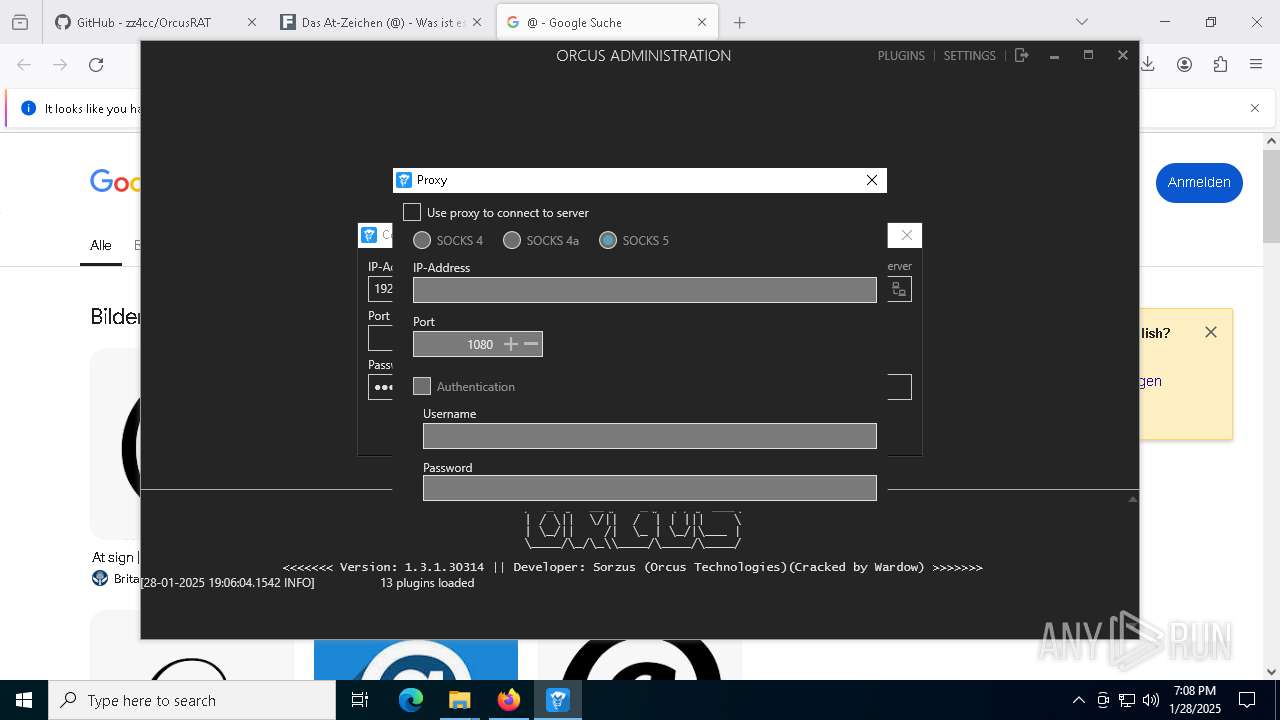The width and height of the screenshot is (1280, 720).
Task: Click the Firefox View icon
Action: click(20, 22)
